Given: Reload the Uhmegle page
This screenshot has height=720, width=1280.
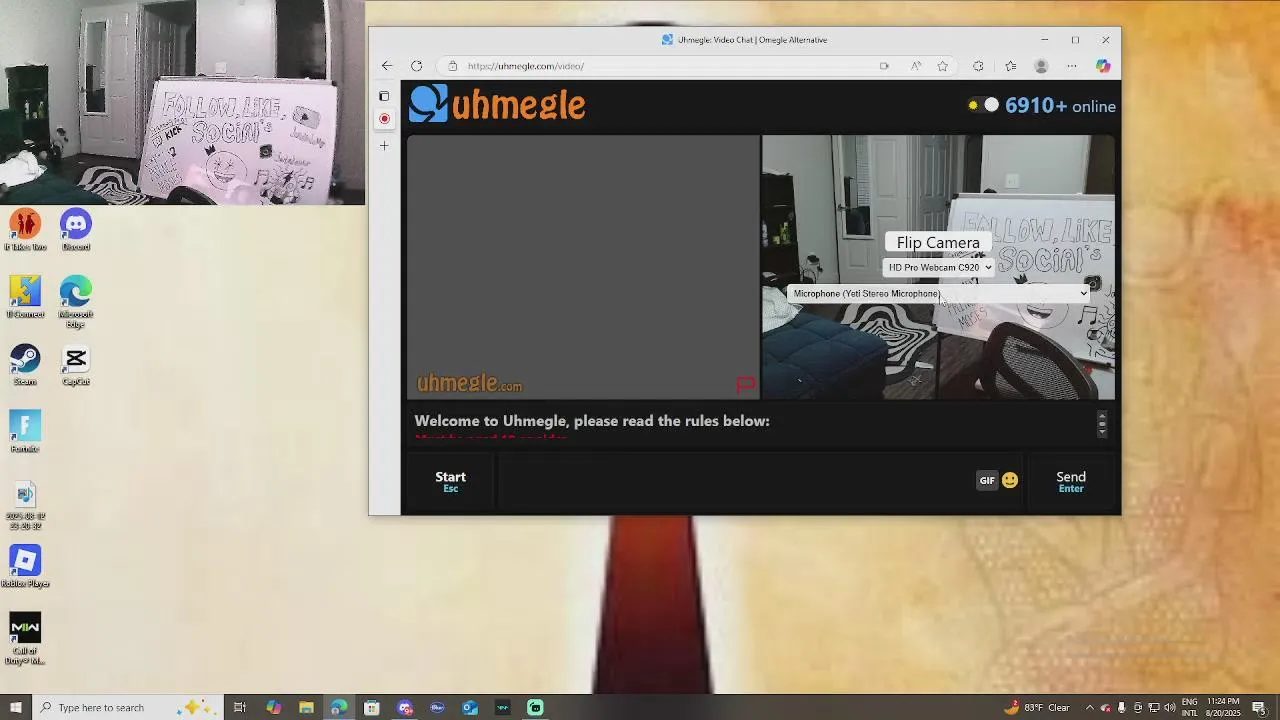Looking at the screenshot, I should 416,66.
